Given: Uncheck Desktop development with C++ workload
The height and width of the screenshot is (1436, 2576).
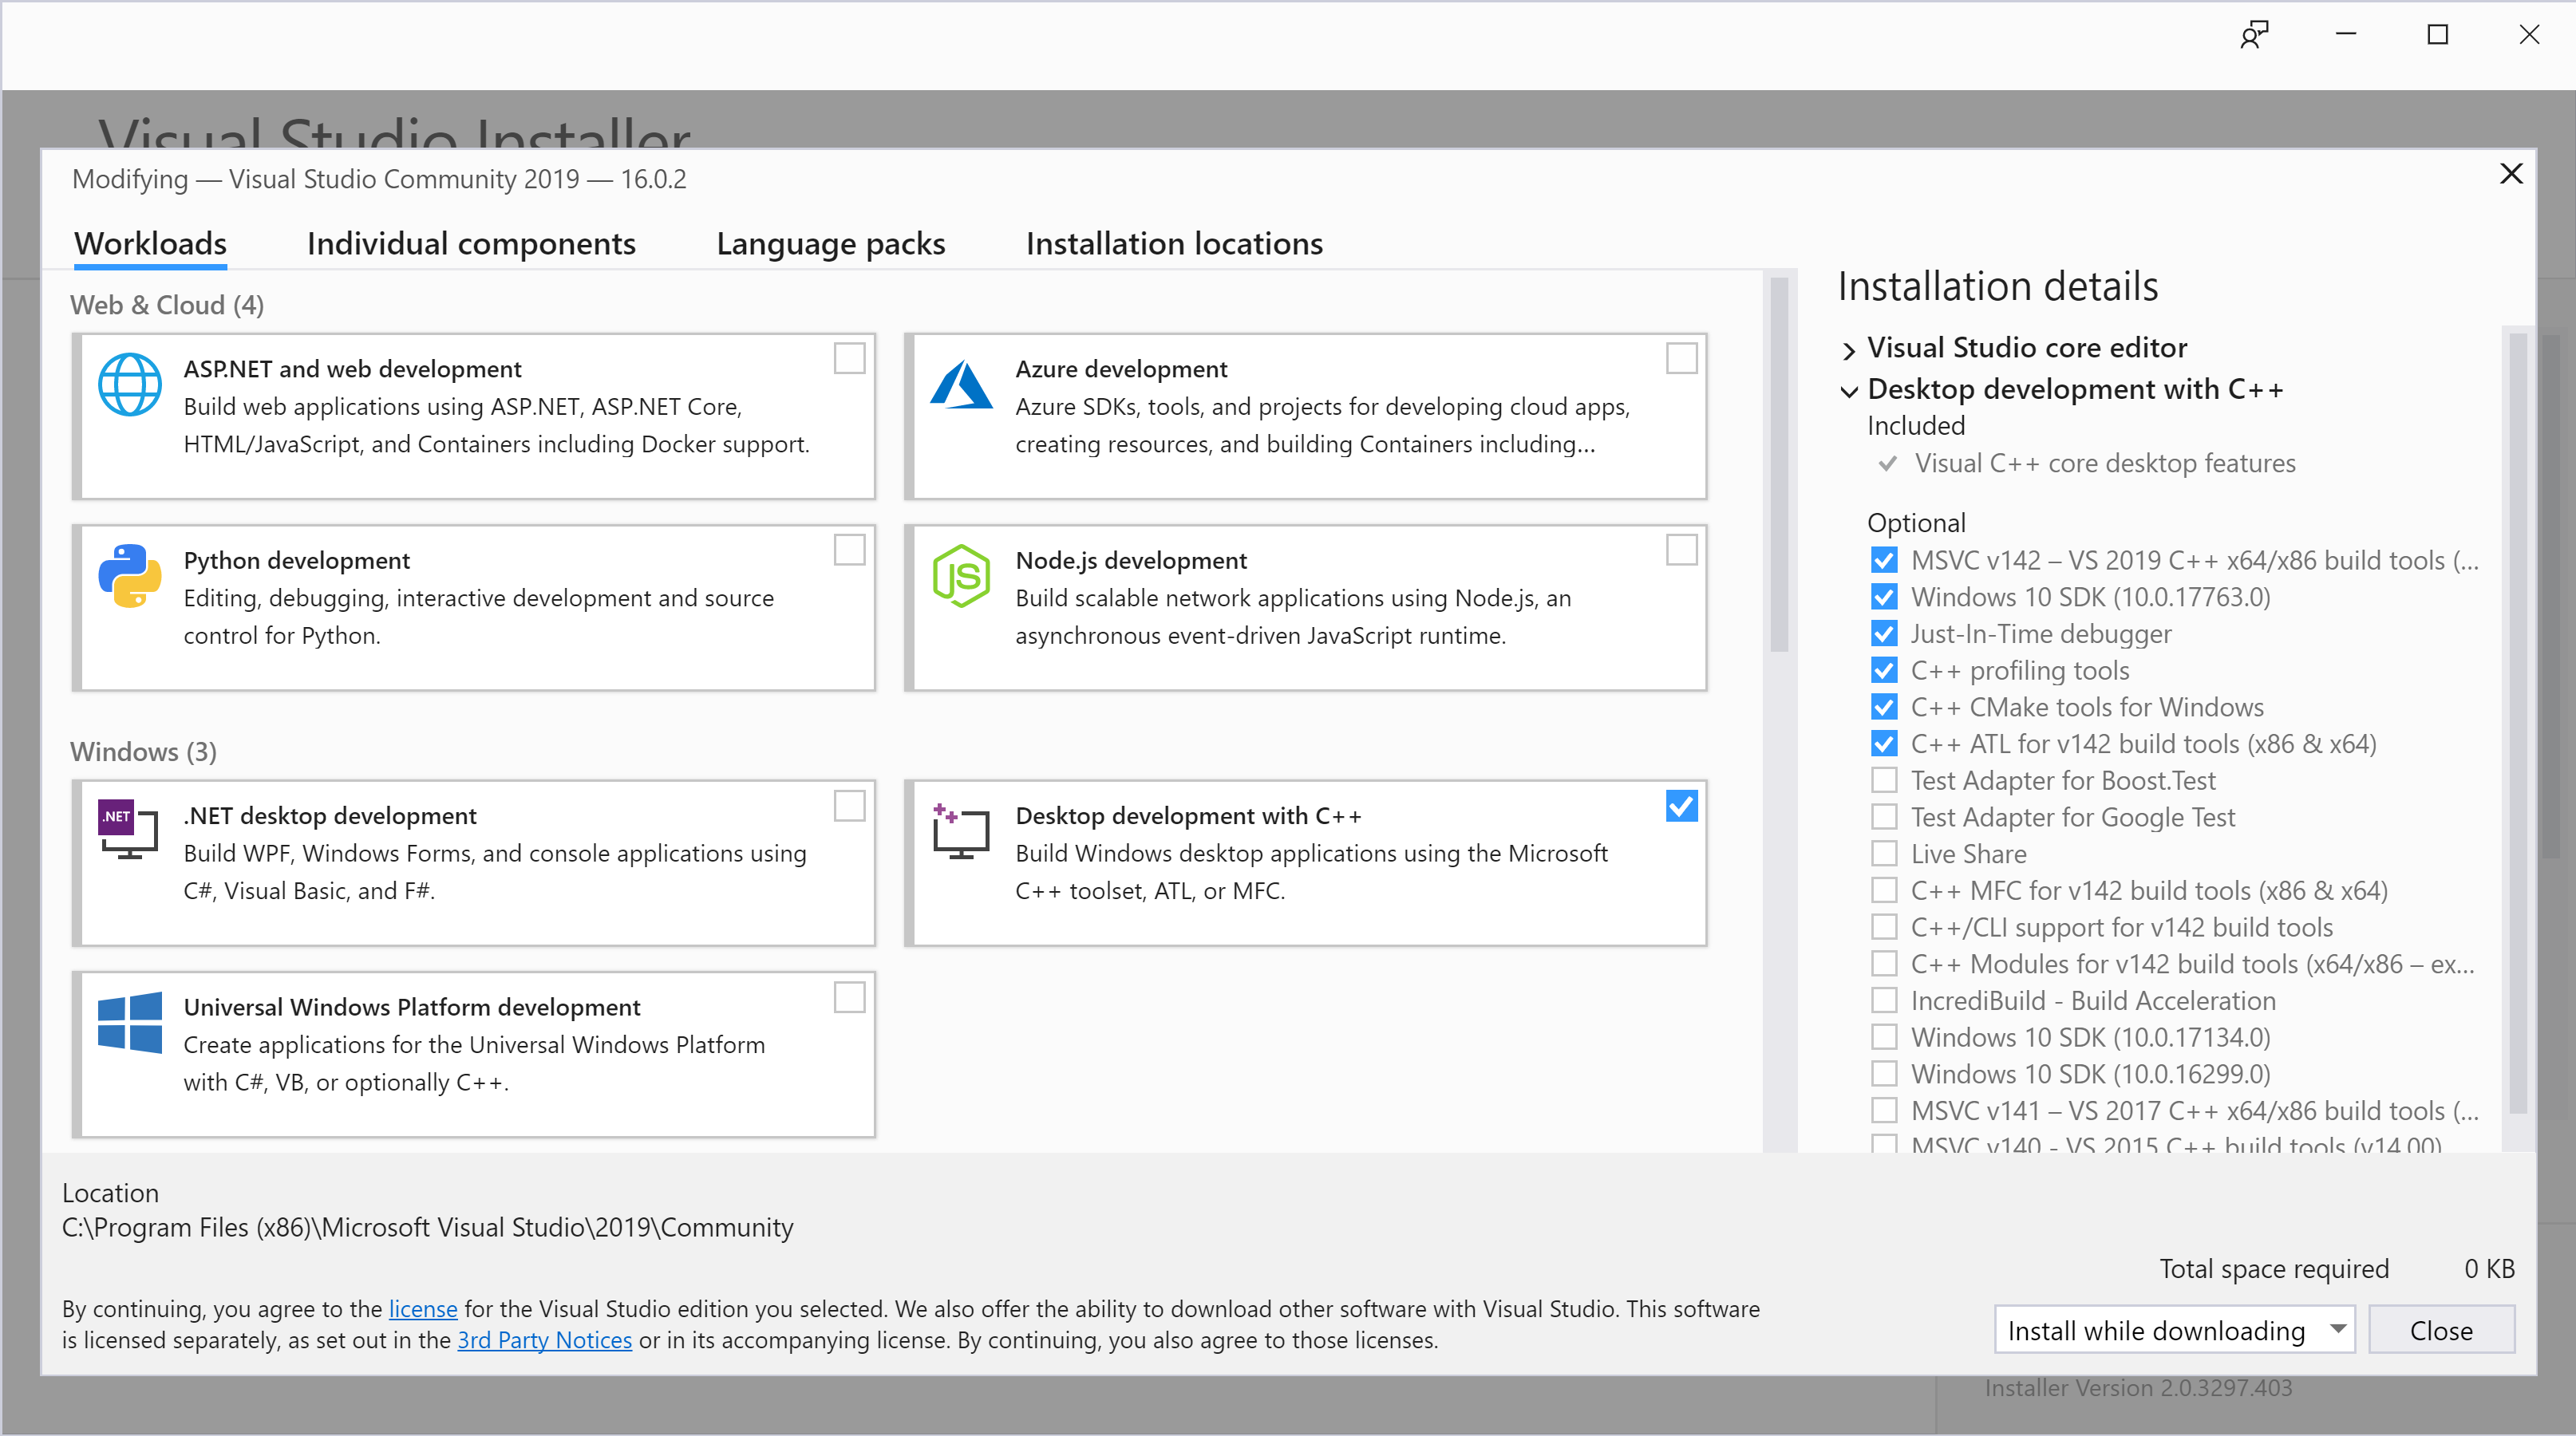Looking at the screenshot, I should click(1682, 806).
